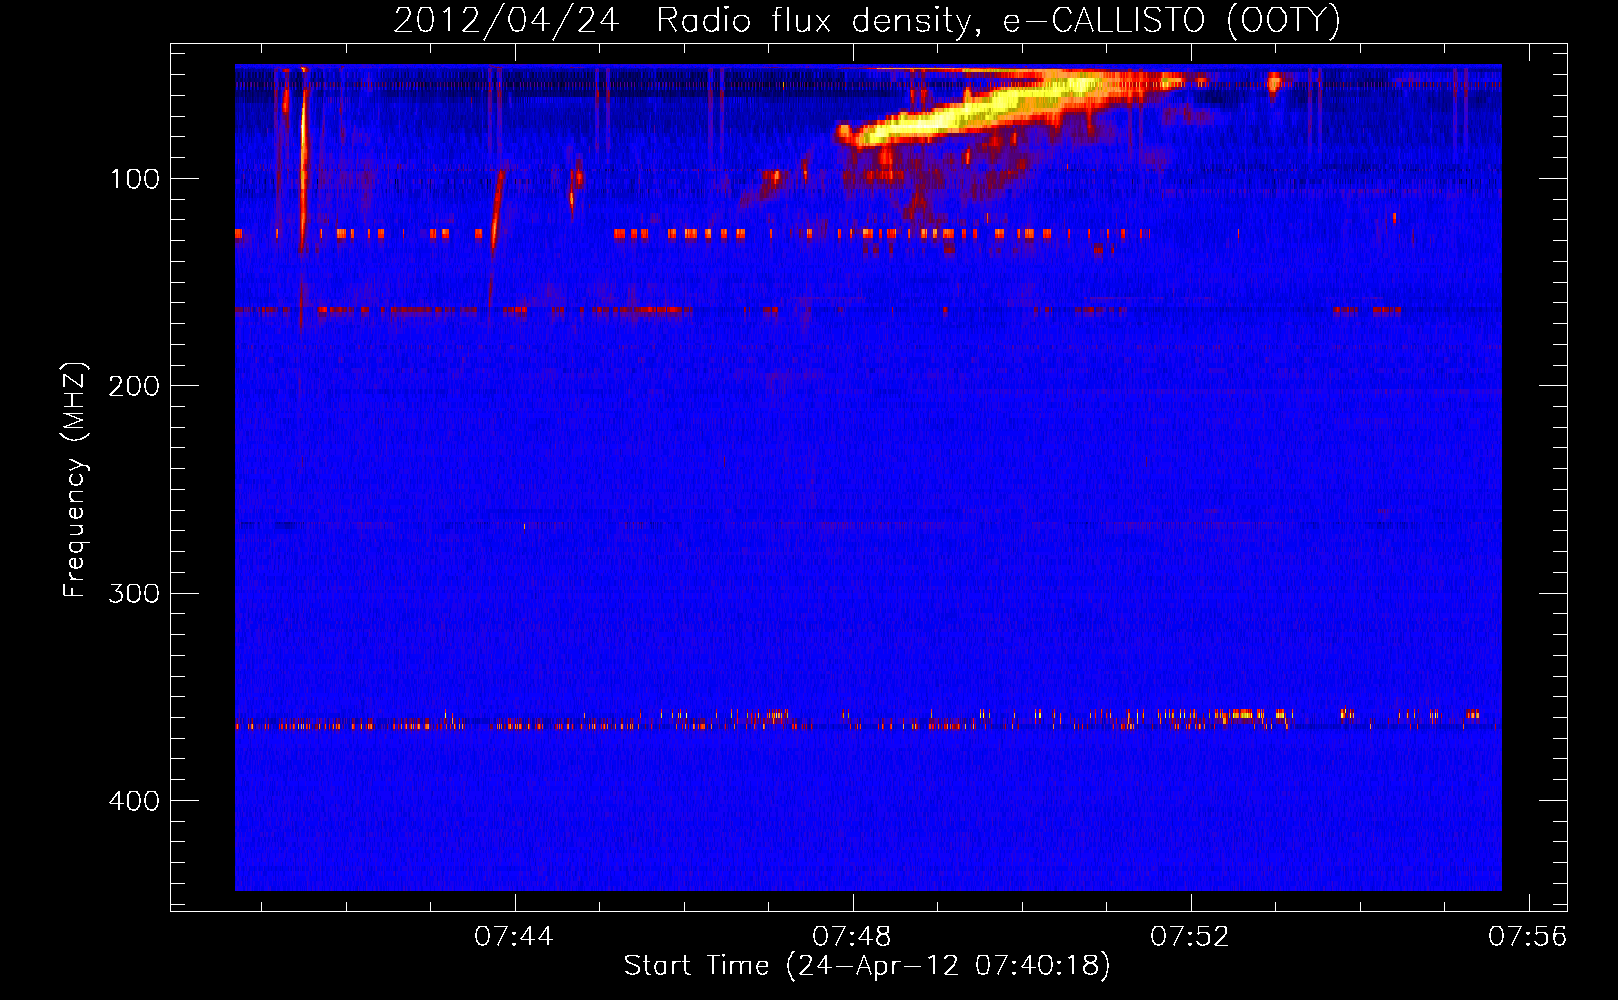Viewport: 1618px width, 1000px height.
Task: Click the 07:52 time tick label
Action: [x=1190, y=937]
